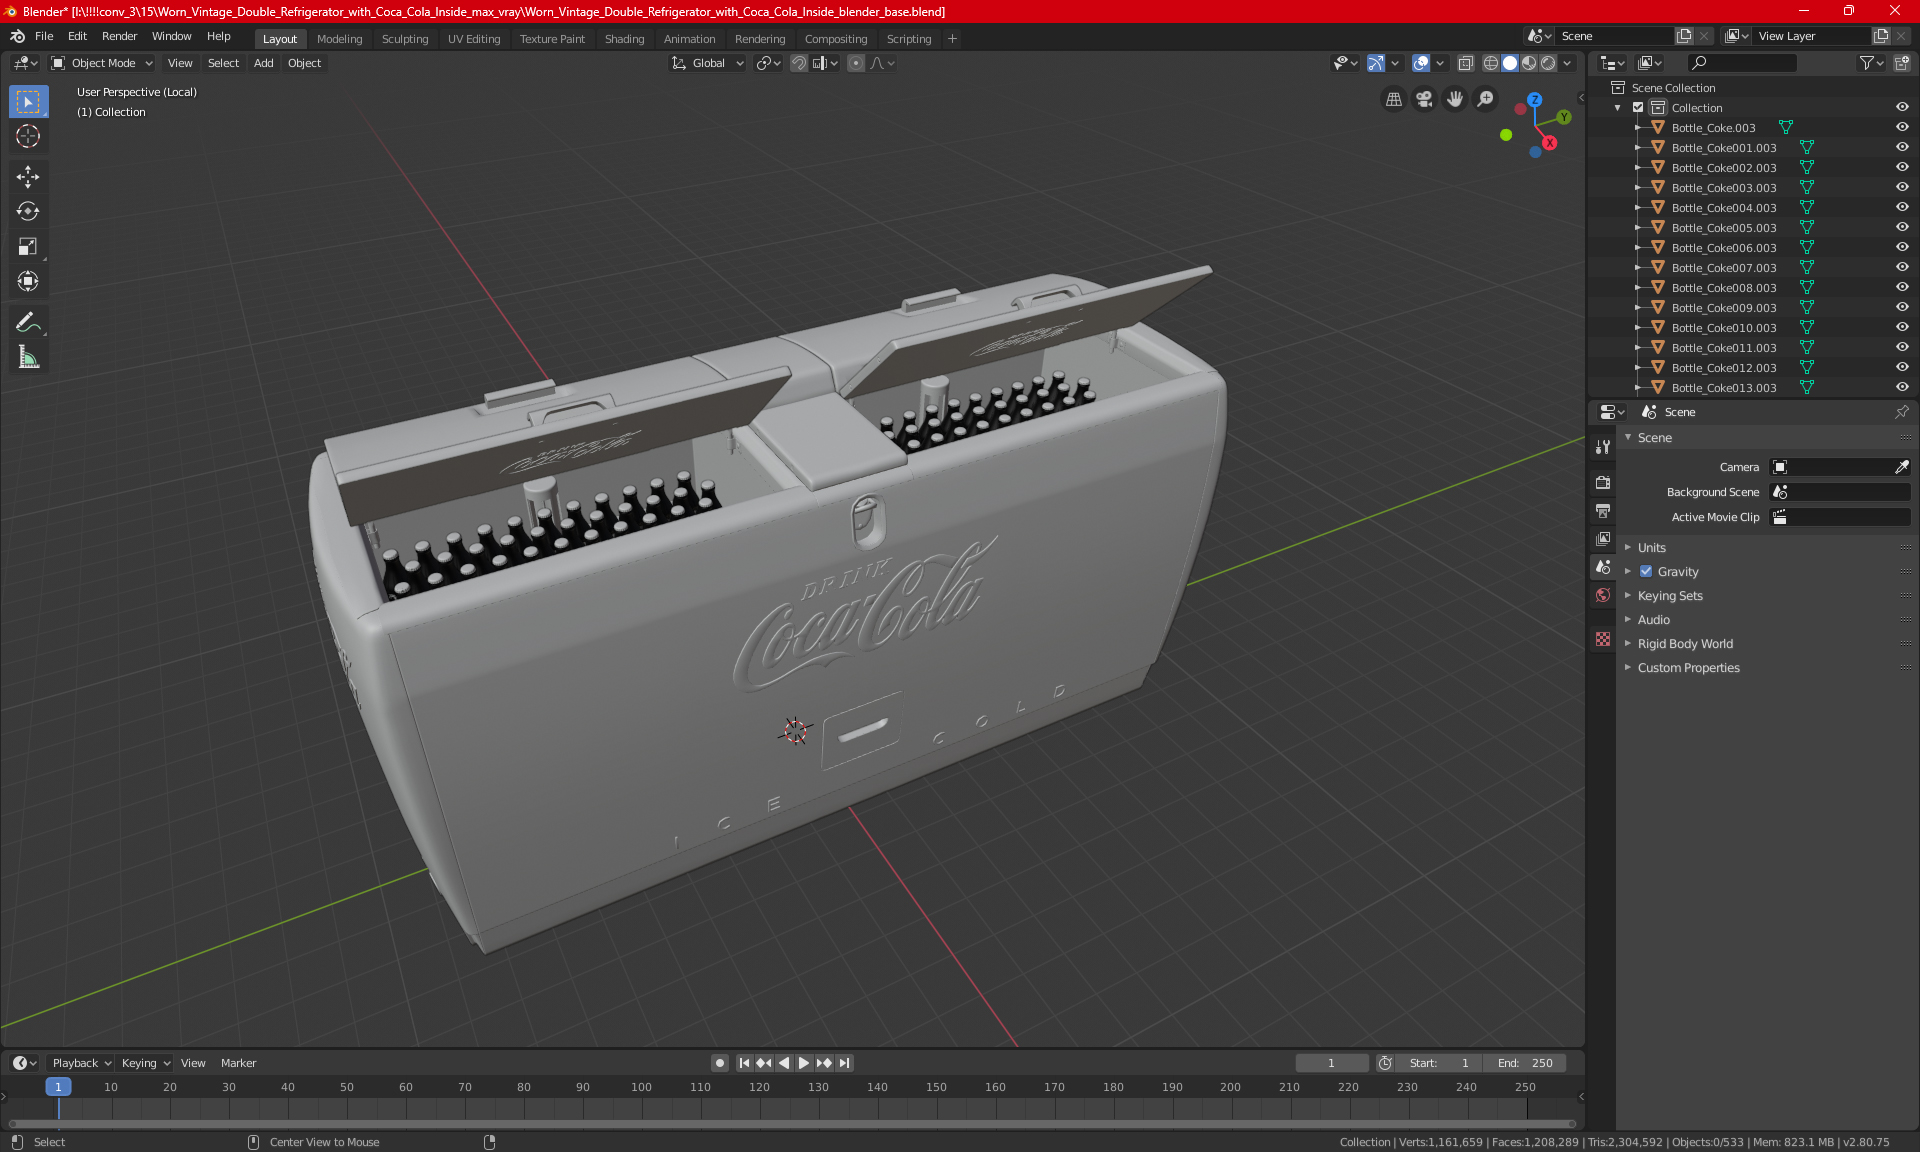
Task: Open the World properties tab
Action: click(1603, 595)
